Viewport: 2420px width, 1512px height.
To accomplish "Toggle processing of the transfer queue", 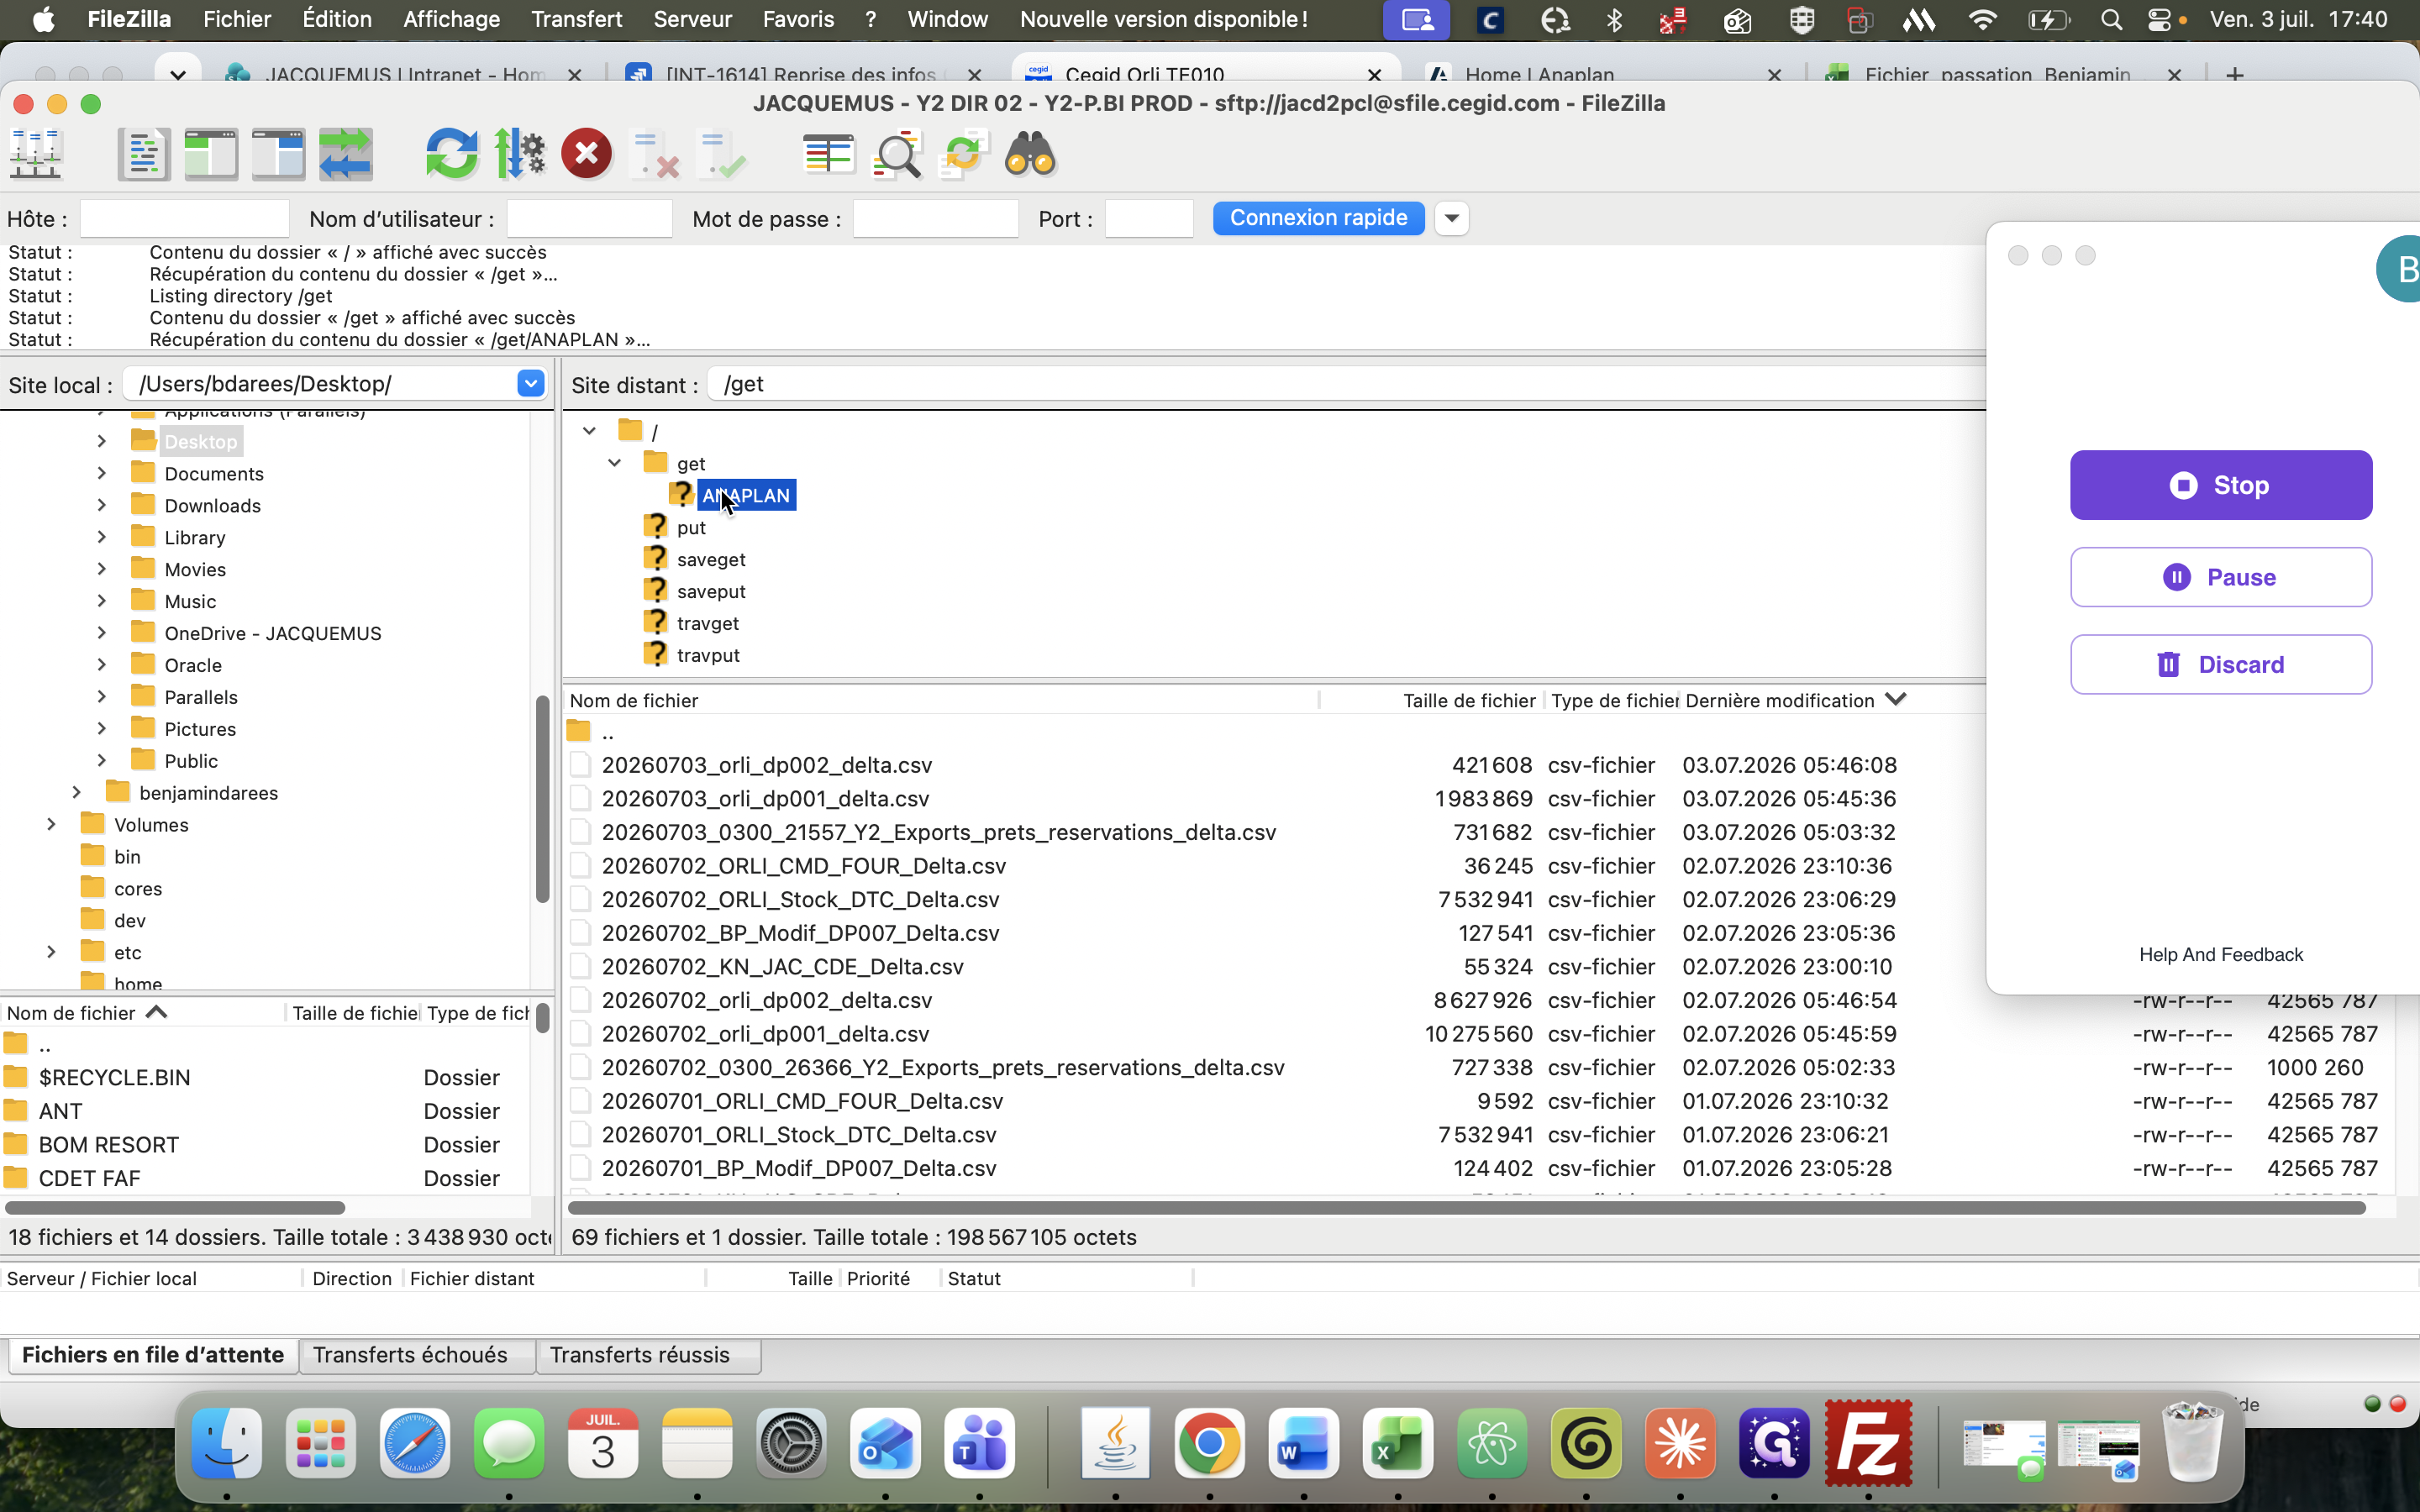I will coord(520,155).
